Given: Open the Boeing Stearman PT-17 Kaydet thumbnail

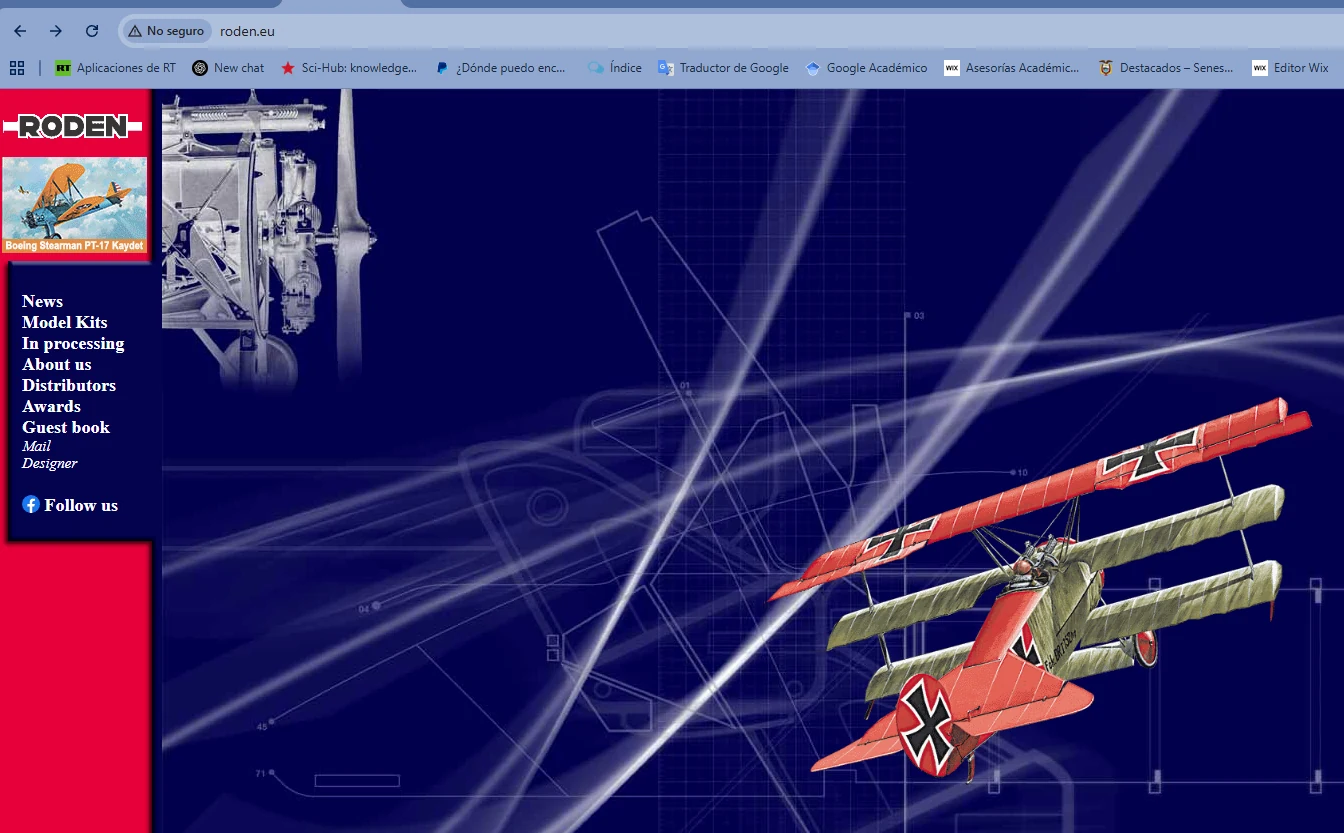Looking at the screenshot, I should pos(75,205).
